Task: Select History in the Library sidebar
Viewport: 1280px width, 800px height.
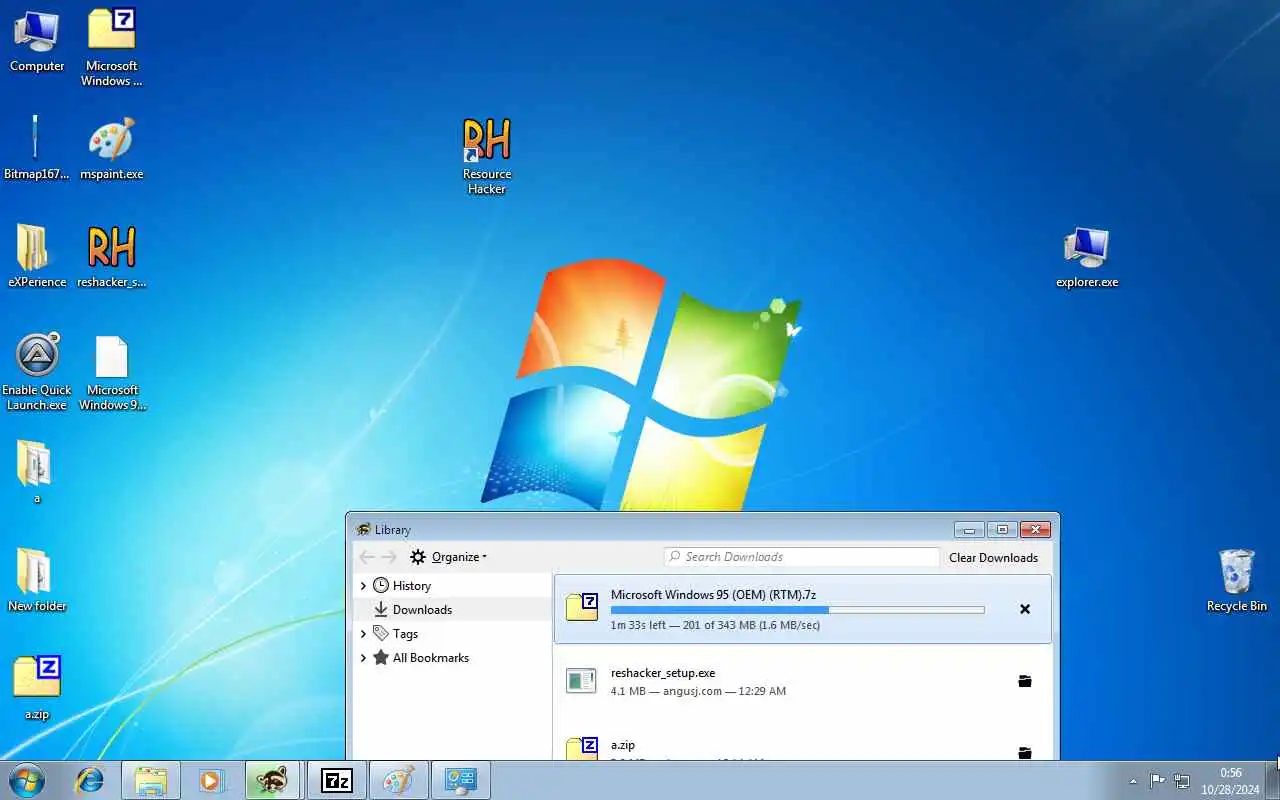Action: 411,586
